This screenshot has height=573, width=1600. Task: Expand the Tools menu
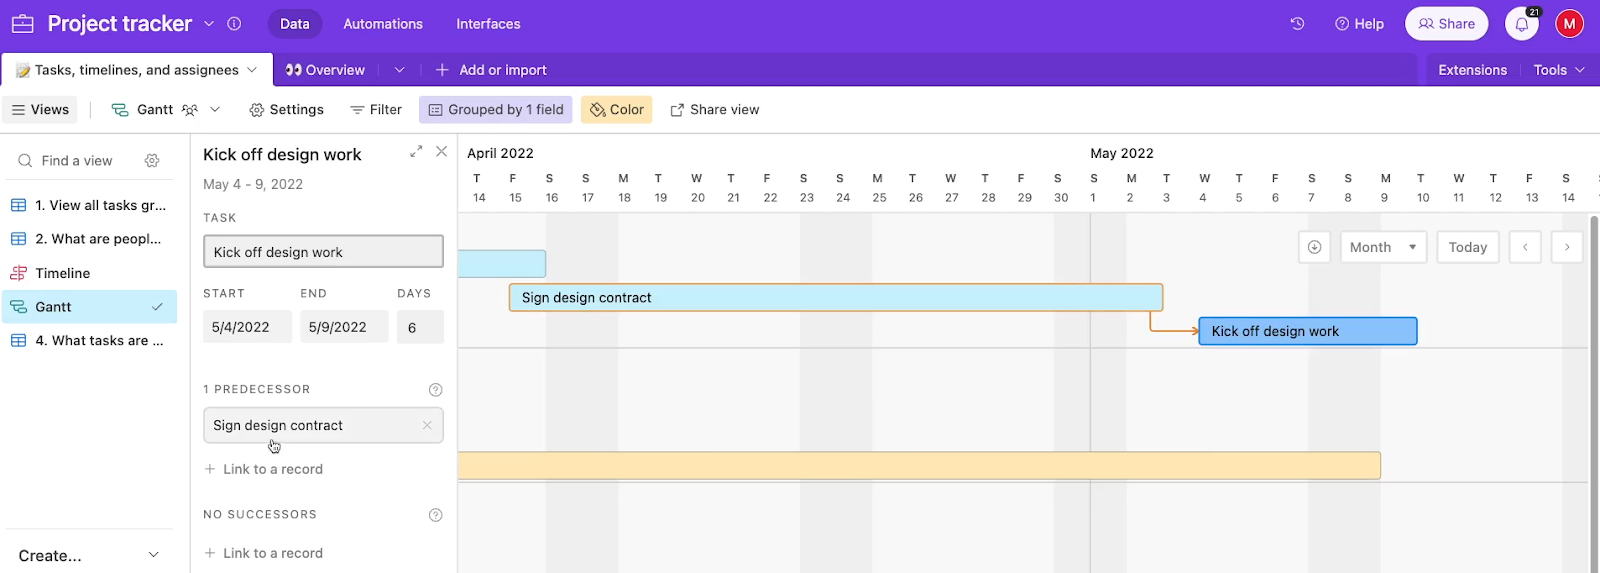[x=1558, y=70]
